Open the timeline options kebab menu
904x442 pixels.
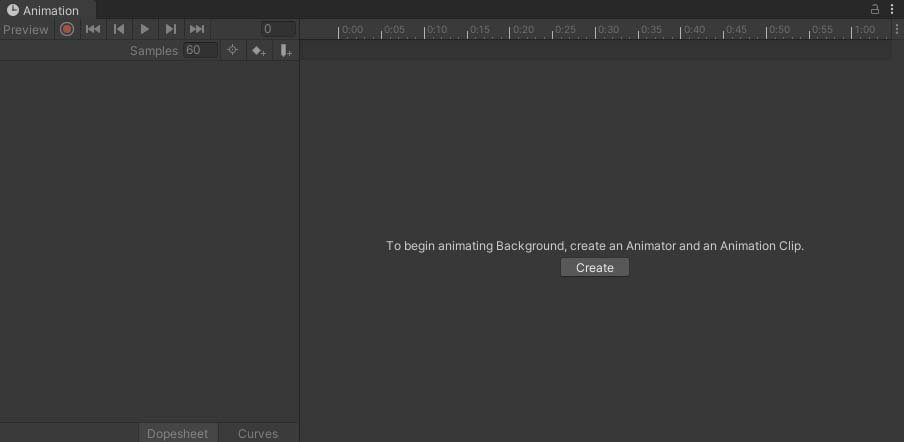(x=897, y=29)
